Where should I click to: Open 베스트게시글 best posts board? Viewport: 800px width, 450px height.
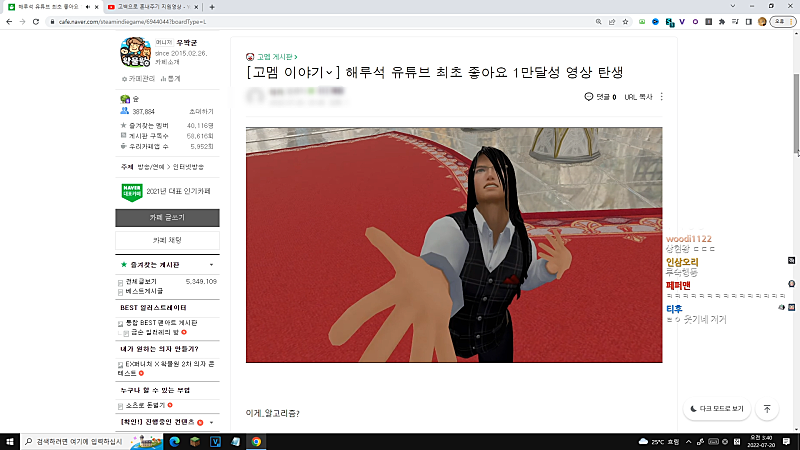[144, 291]
